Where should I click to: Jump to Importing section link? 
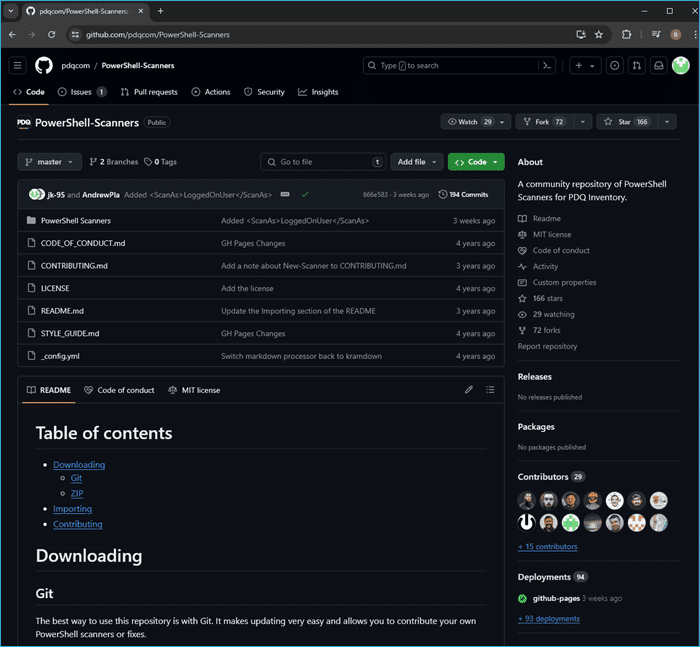coord(72,509)
